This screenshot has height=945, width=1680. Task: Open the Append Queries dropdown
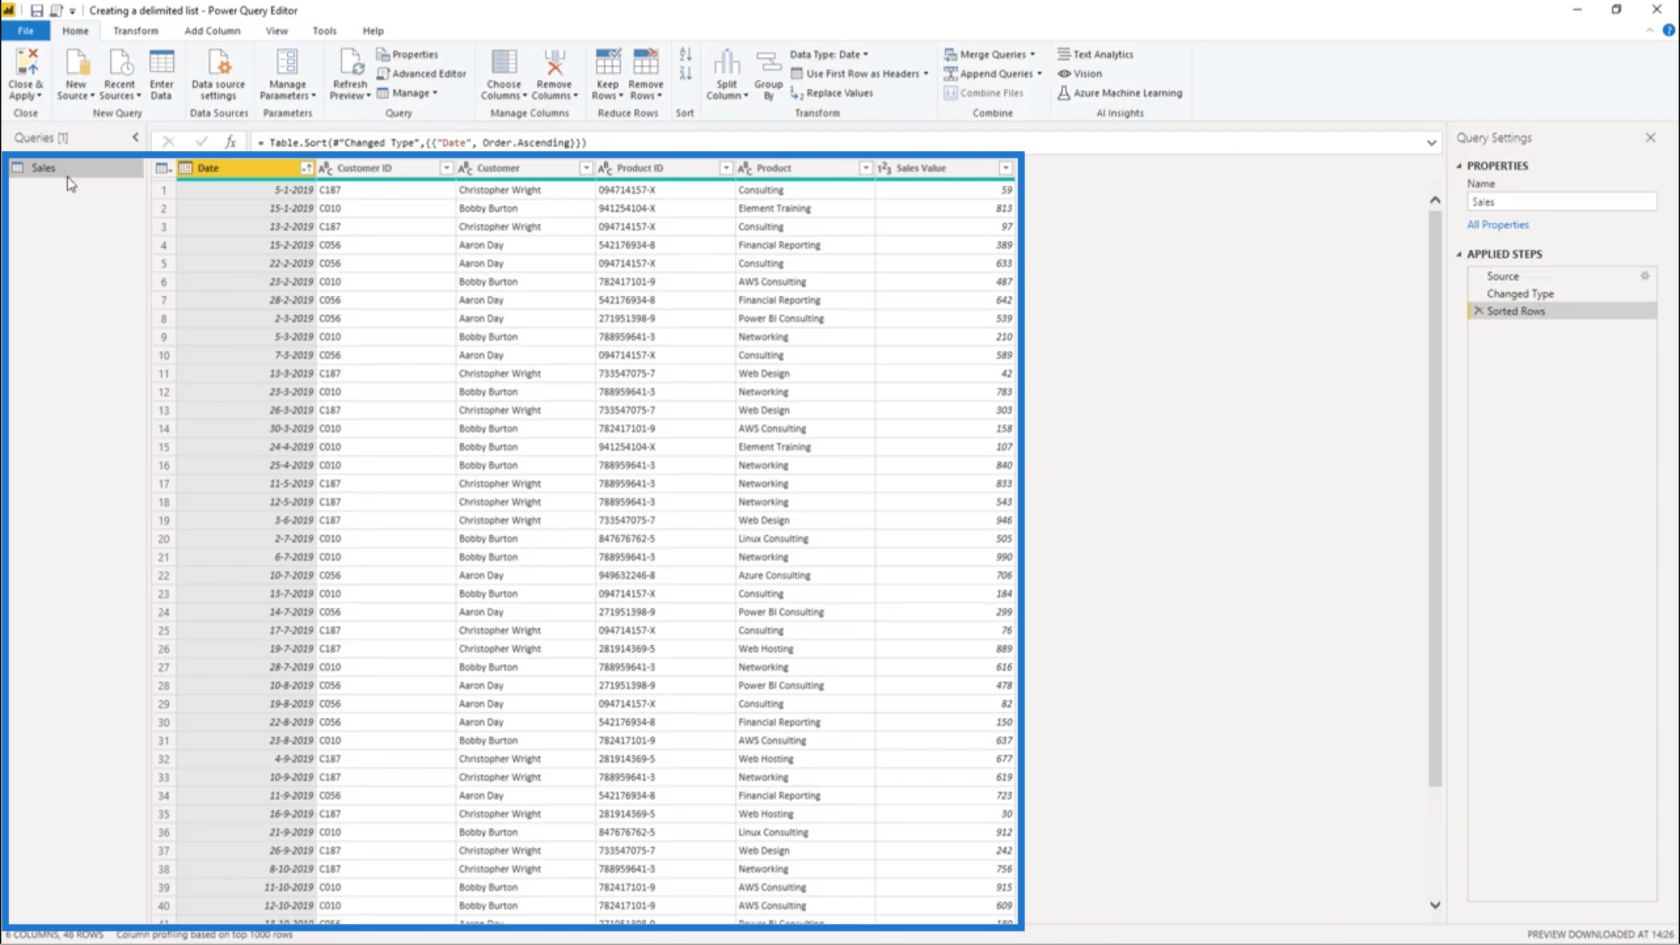pyautogui.click(x=993, y=73)
